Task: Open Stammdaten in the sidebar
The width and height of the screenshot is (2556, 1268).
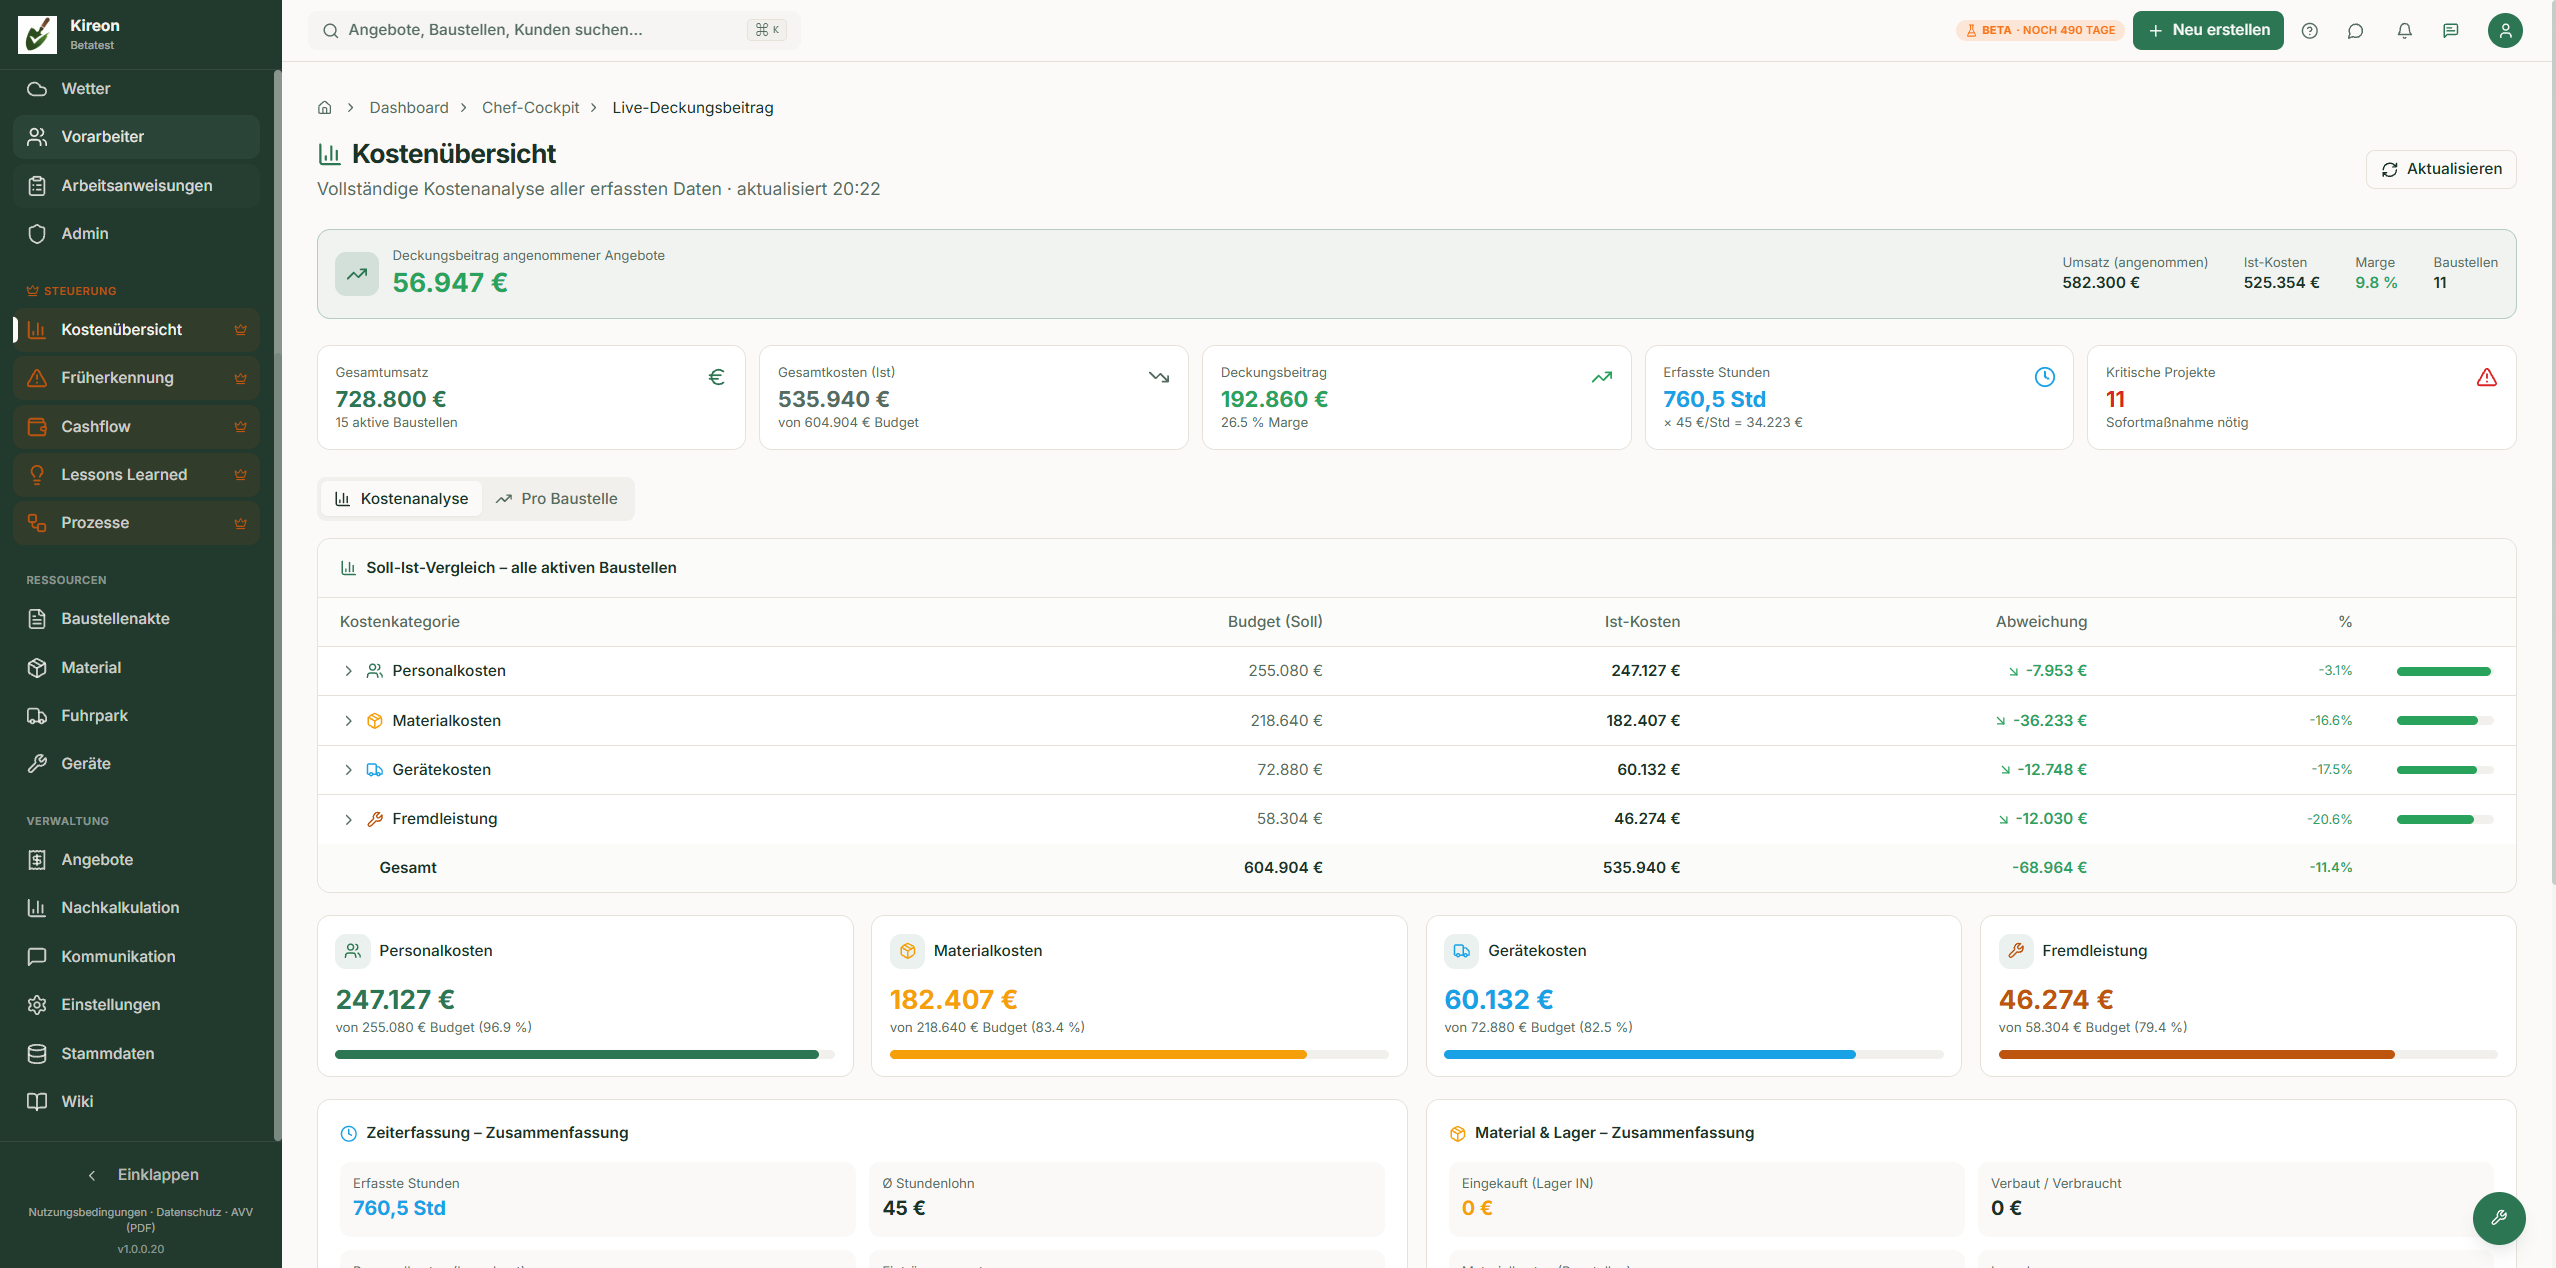Action: 137,1054
